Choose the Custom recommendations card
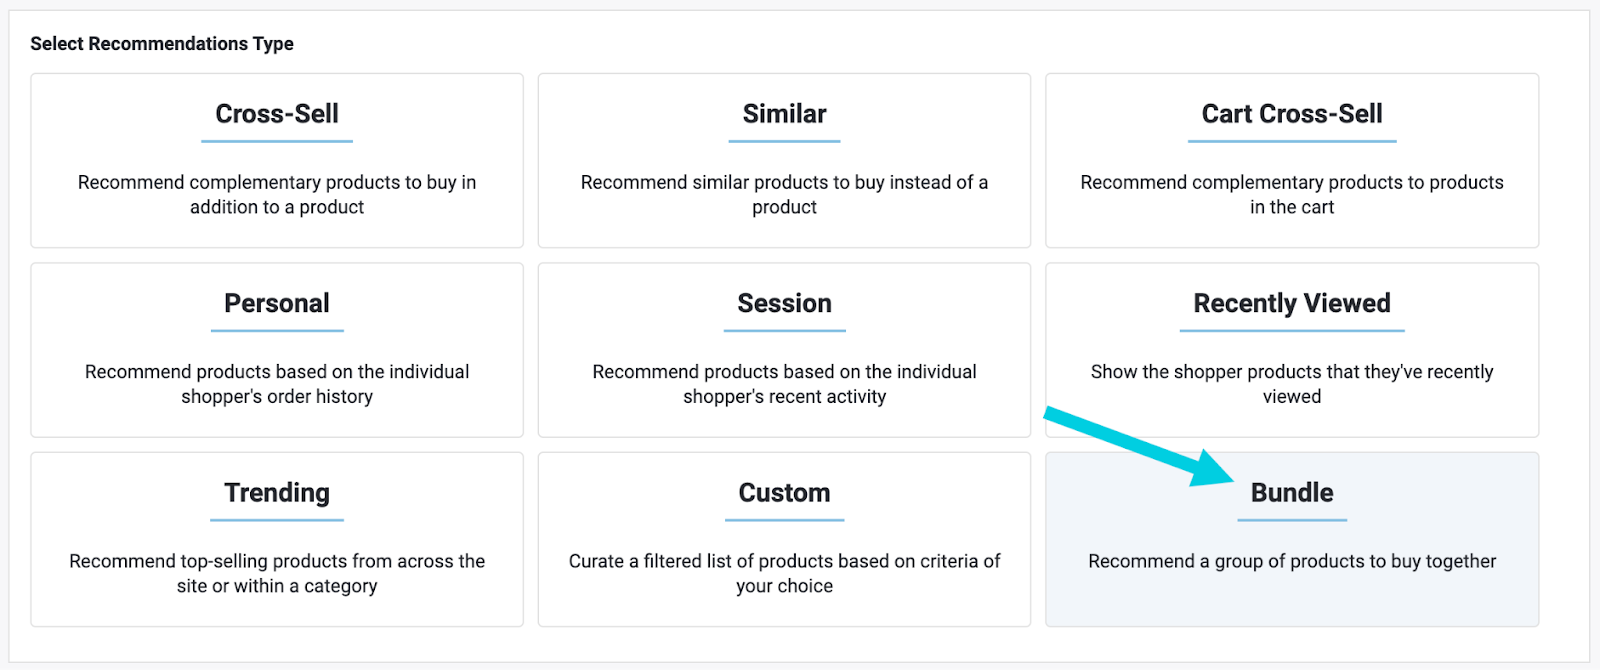This screenshot has width=1600, height=670. [x=784, y=539]
